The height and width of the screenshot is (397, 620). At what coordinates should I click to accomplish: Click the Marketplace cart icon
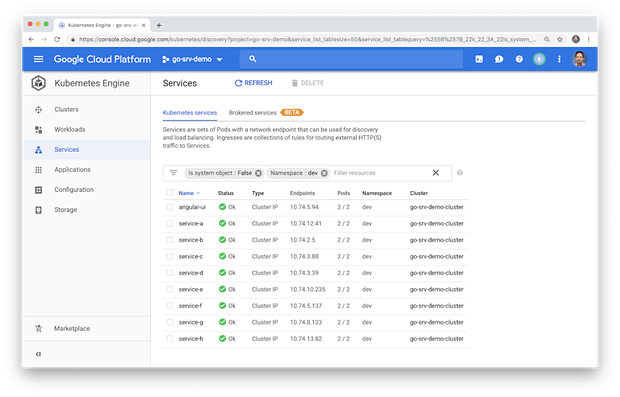point(38,329)
